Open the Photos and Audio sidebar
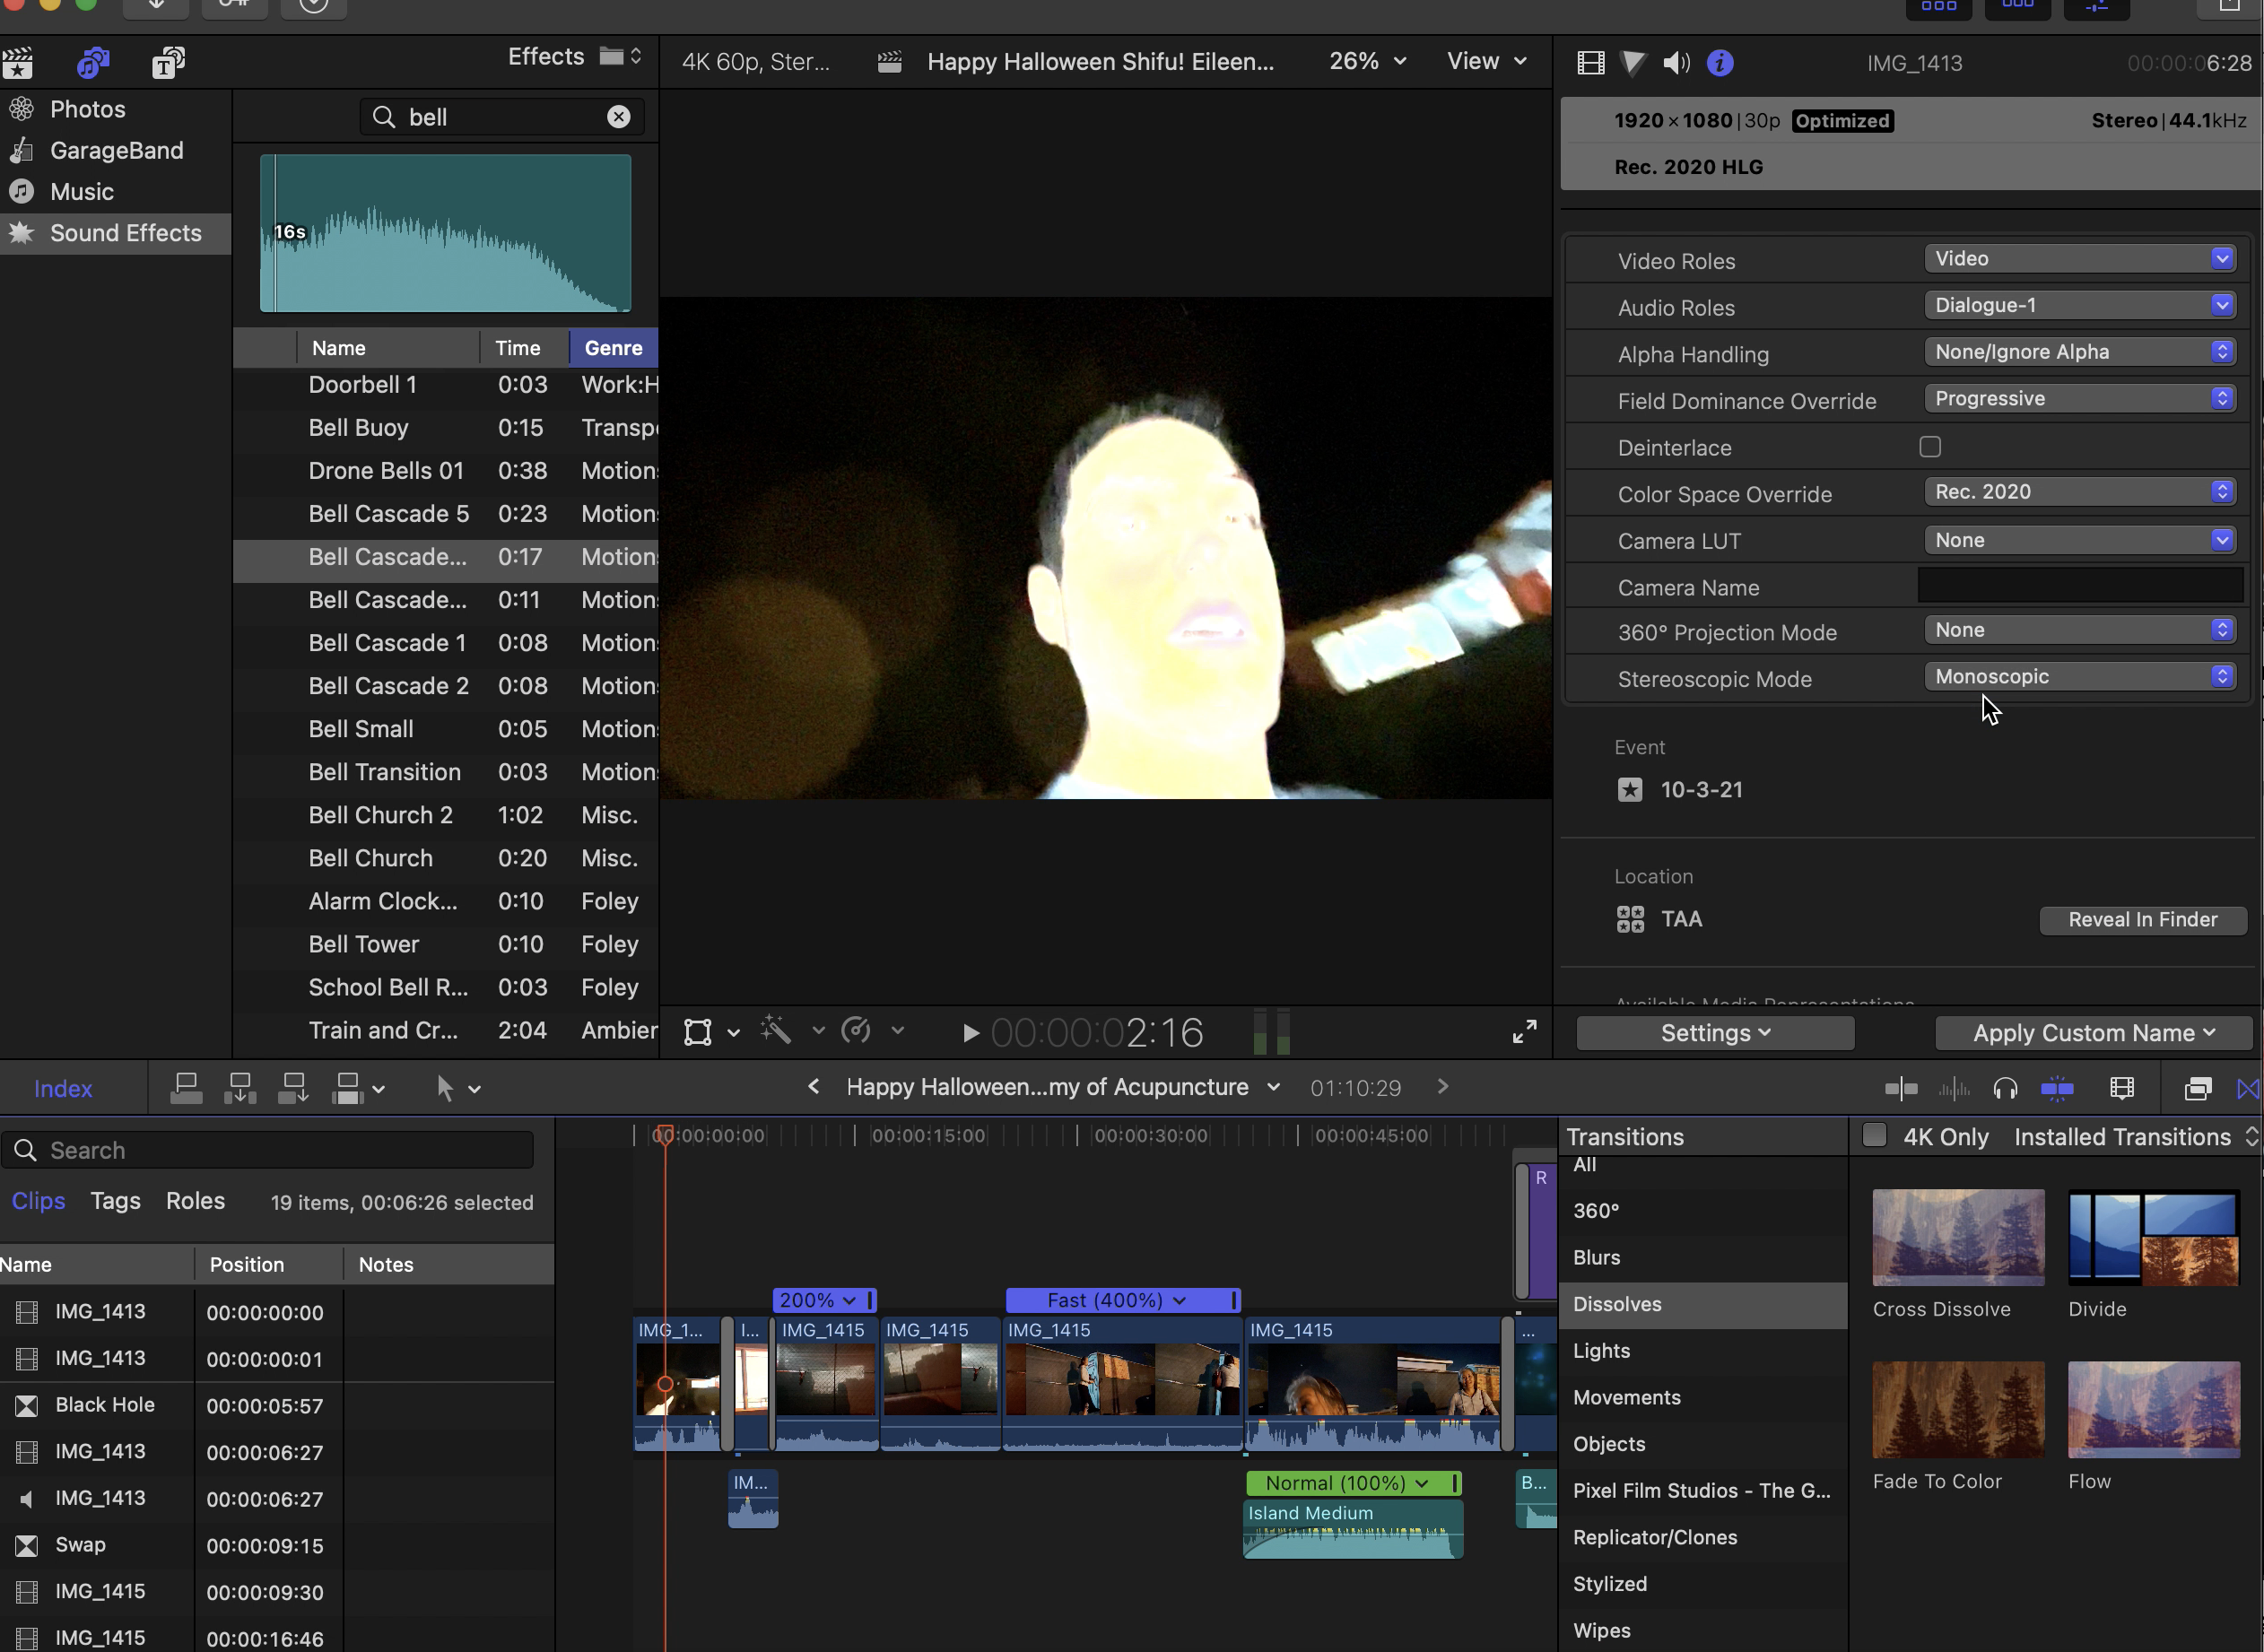The height and width of the screenshot is (1652, 2264). click(x=92, y=63)
